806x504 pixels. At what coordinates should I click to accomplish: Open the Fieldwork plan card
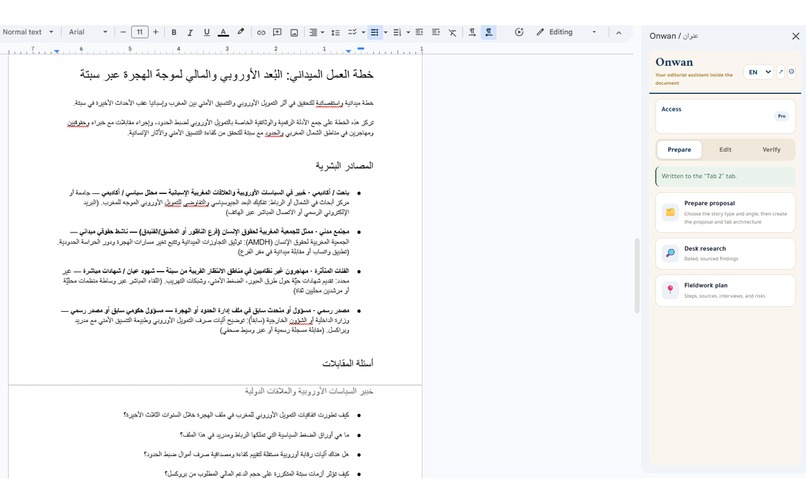(x=725, y=291)
